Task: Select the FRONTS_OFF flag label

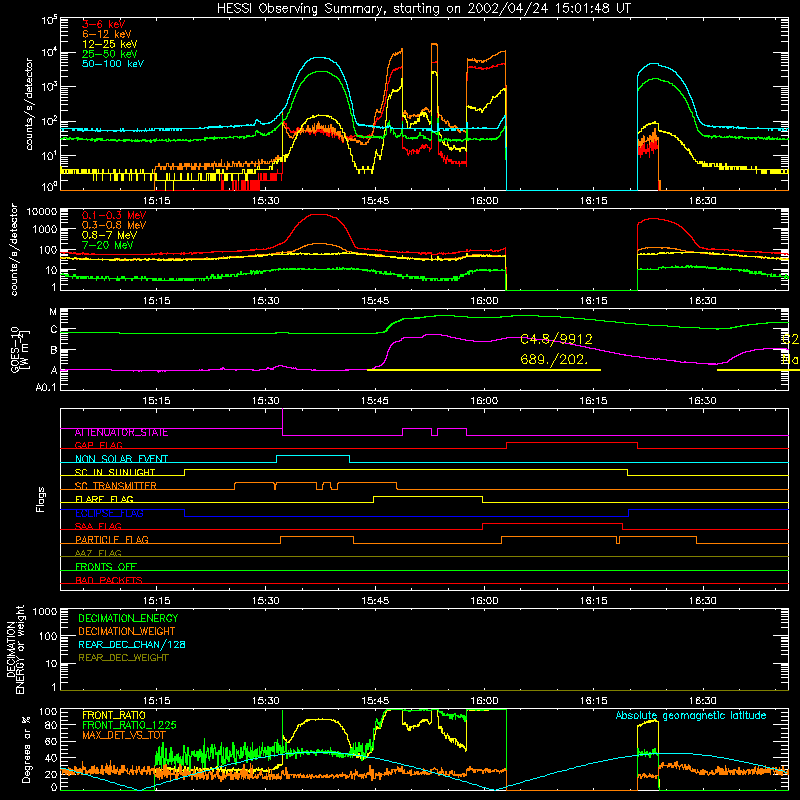Action: point(106,567)
